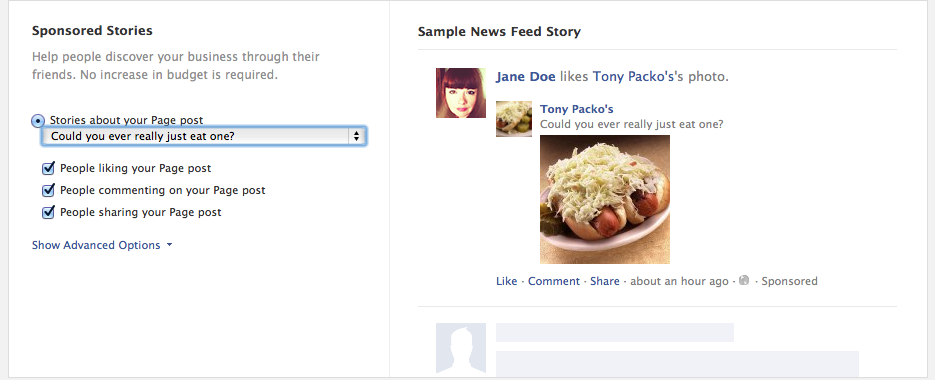The width and height of the screenshot is (935, 380).
Task: Click the Comment link under the photo
Action: click(x=554, y=281)
